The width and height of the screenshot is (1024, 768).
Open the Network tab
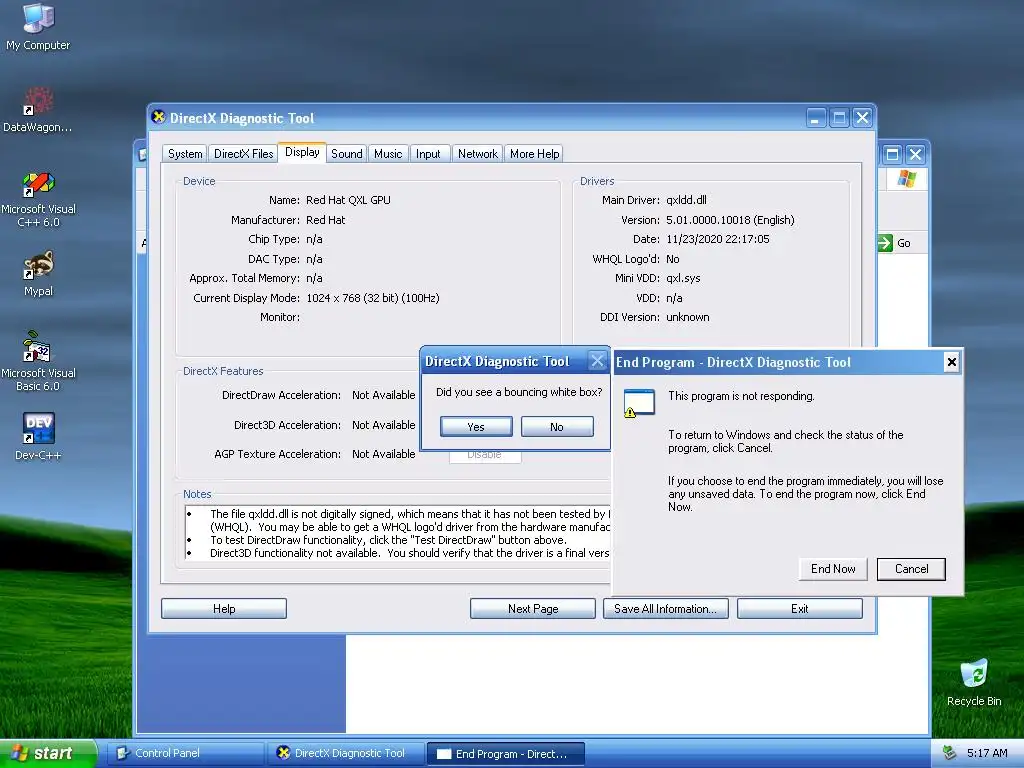pyautogui.click(x=477, y=153)
